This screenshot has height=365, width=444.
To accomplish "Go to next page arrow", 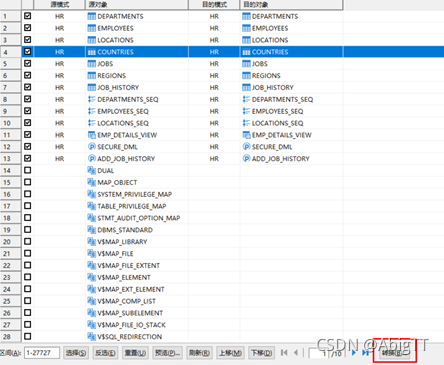I will pyautogui.click(x=354, y=353).
